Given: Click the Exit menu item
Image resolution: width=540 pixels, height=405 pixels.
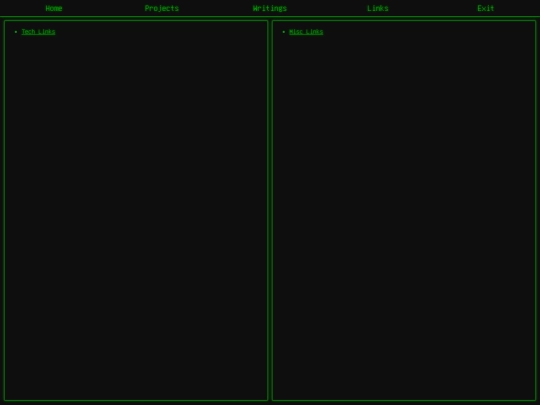Looking at the screenshot, I should [486, 8].
